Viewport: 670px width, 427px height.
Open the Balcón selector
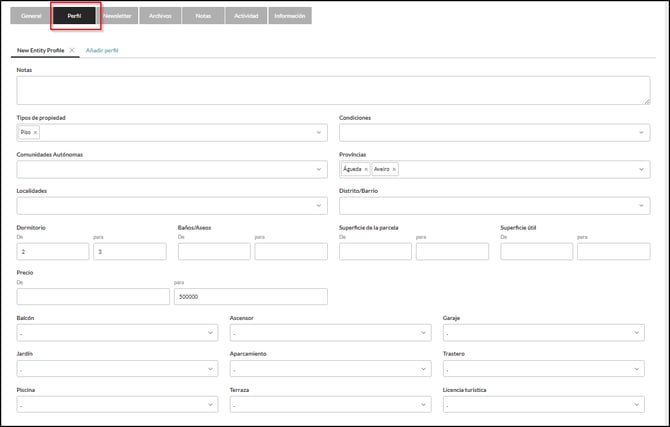point(116,333)
